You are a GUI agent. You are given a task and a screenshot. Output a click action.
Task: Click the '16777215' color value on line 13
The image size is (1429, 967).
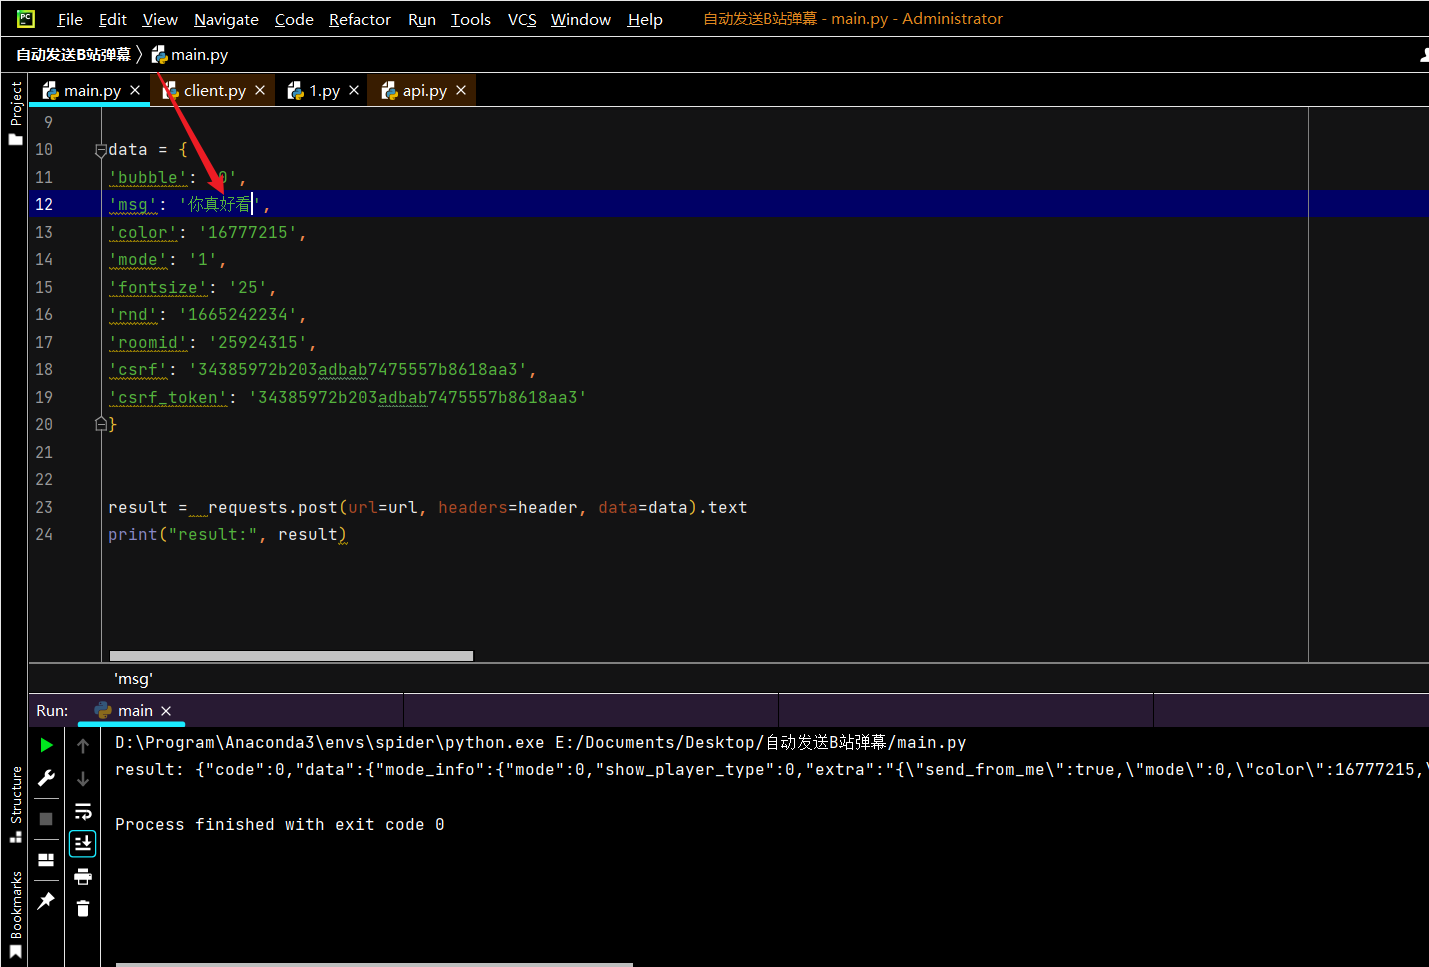[248, 232]
